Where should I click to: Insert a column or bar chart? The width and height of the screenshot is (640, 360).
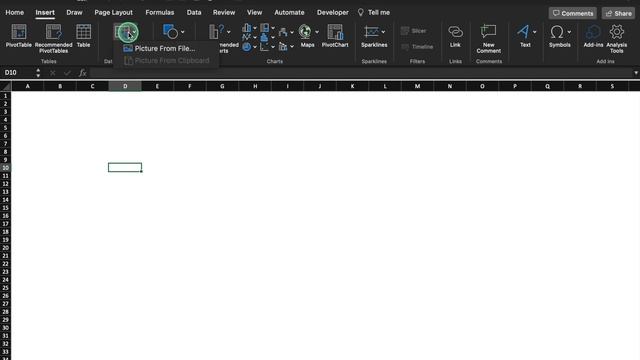pyautogui.click(x=247, y=28)
